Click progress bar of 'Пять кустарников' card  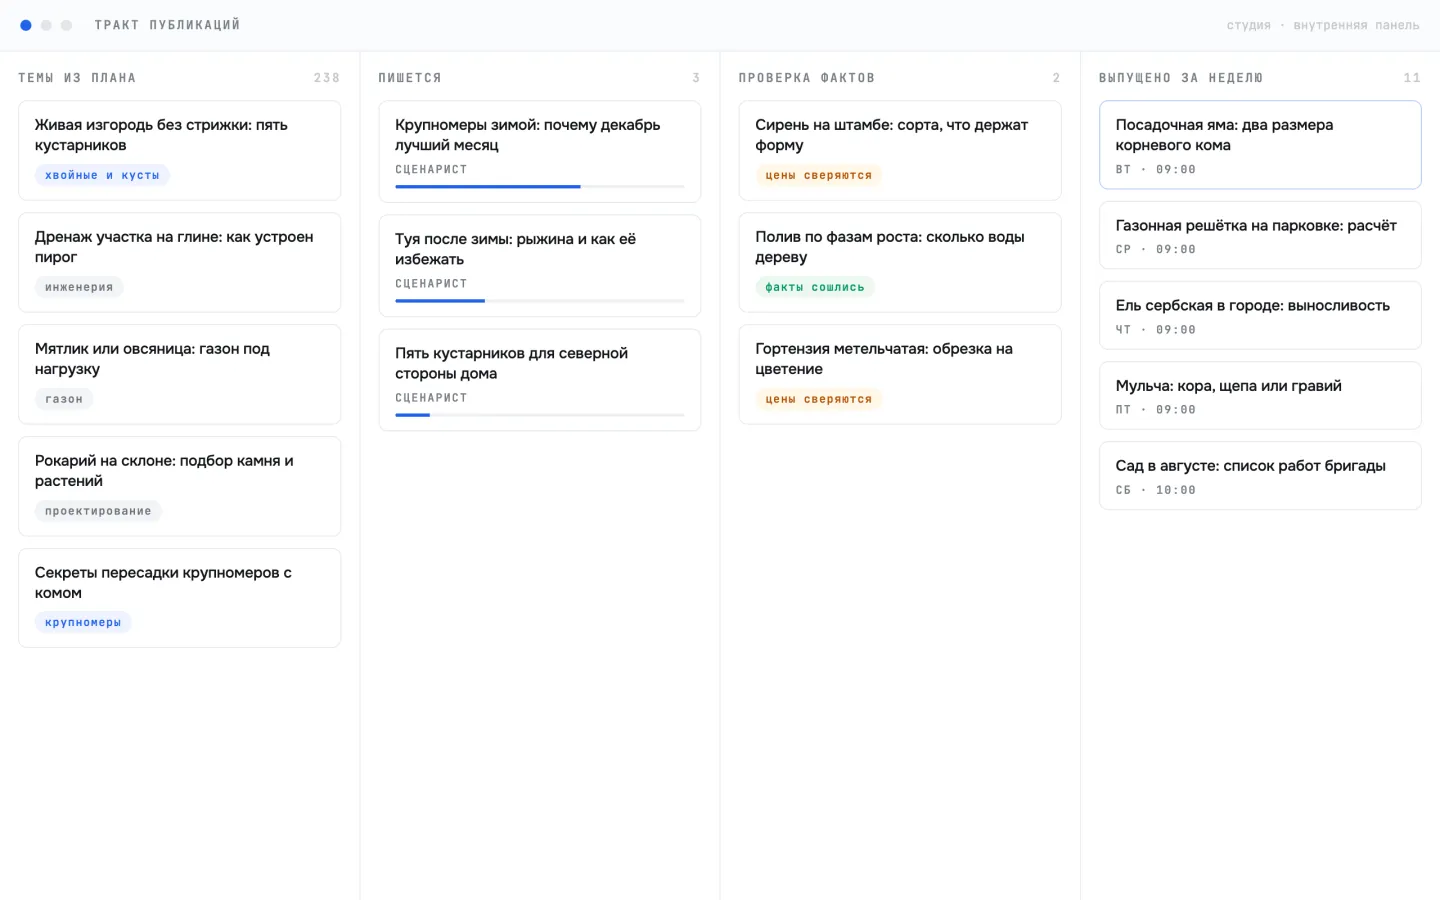540,414
